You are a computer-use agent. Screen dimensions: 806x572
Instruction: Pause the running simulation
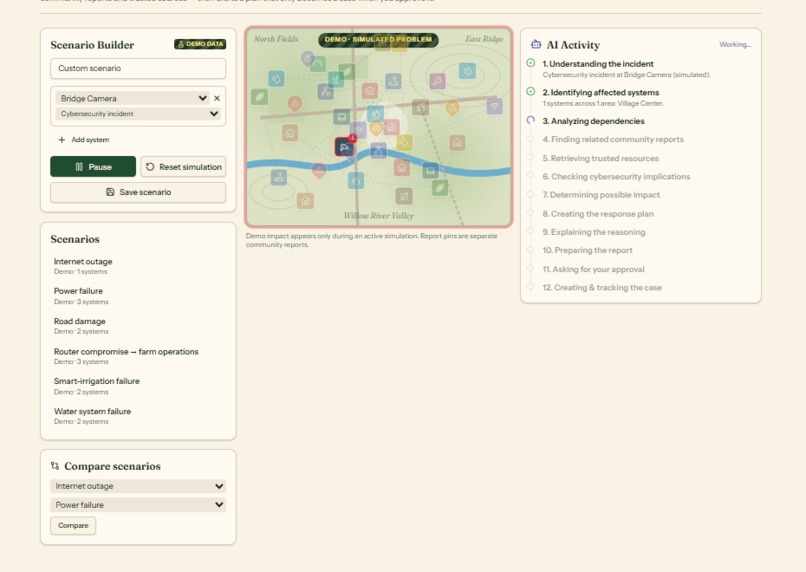[93, 167]
